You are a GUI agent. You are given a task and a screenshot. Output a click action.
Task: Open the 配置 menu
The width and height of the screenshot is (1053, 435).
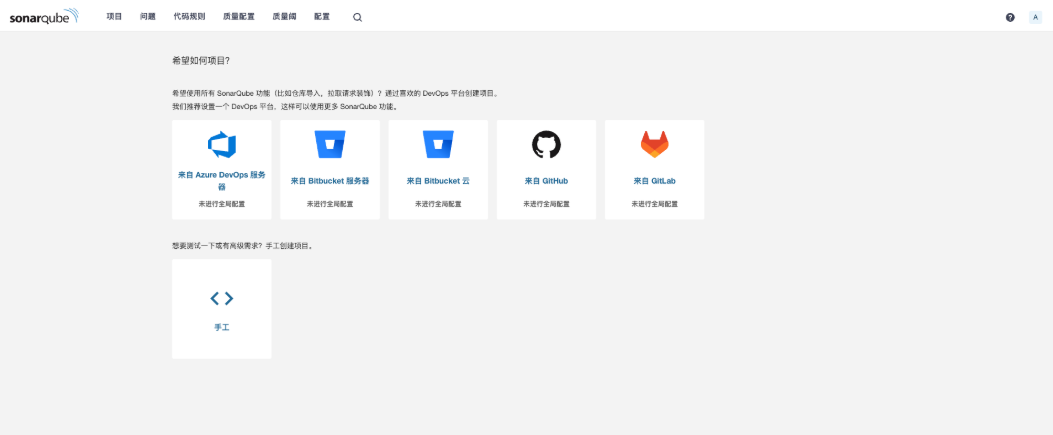coord(322,17)
